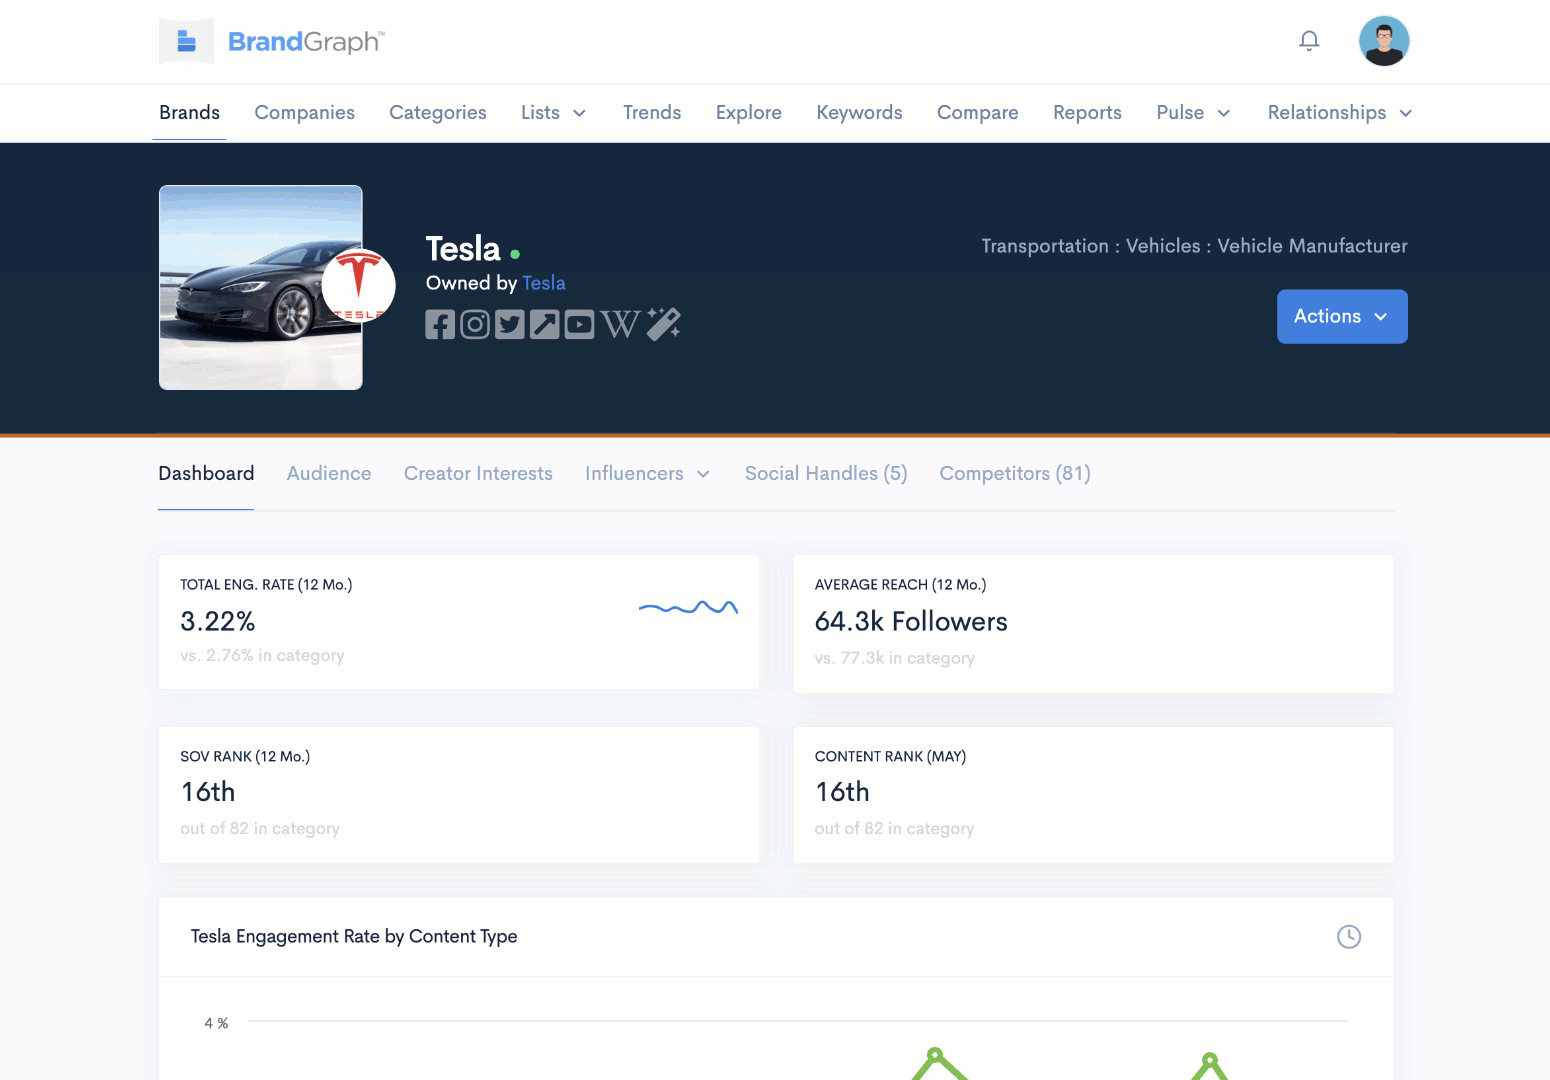Image resolution: width=1550 pixels, height=1080 pixels.
Task: Open Keywords in navigation
Action: [860, 113]
